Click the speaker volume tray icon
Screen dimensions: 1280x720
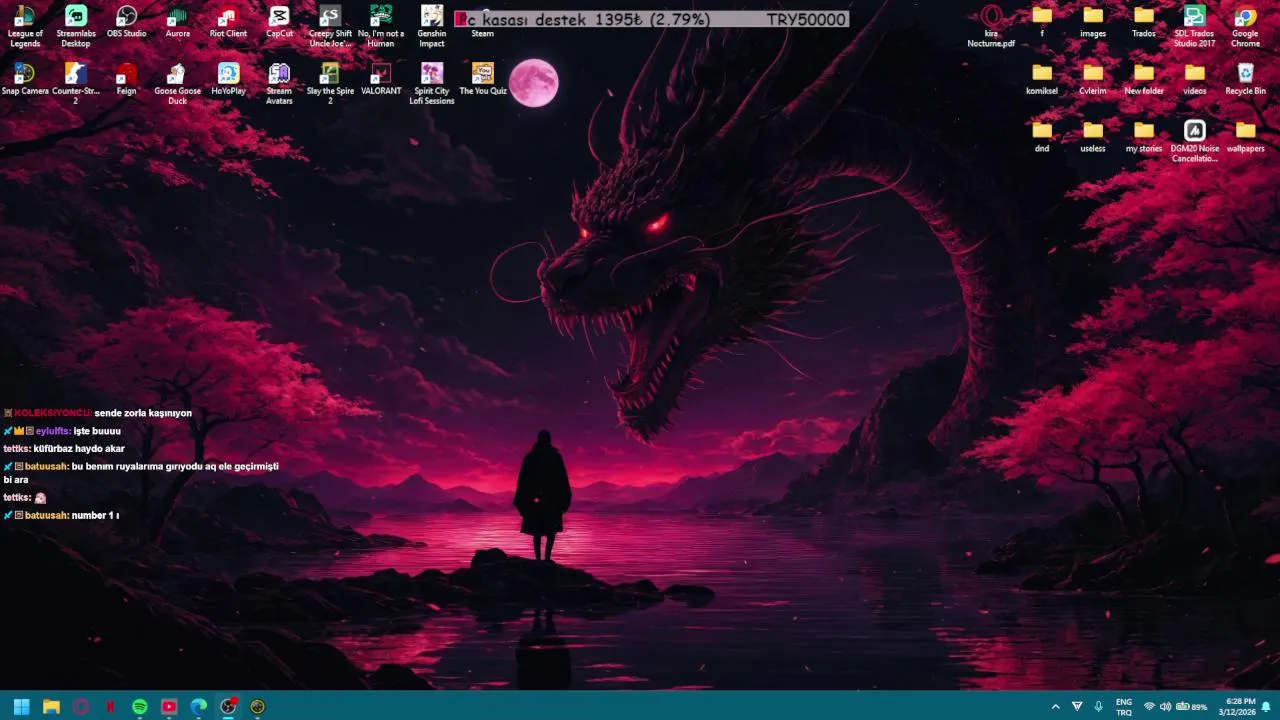1165,707
